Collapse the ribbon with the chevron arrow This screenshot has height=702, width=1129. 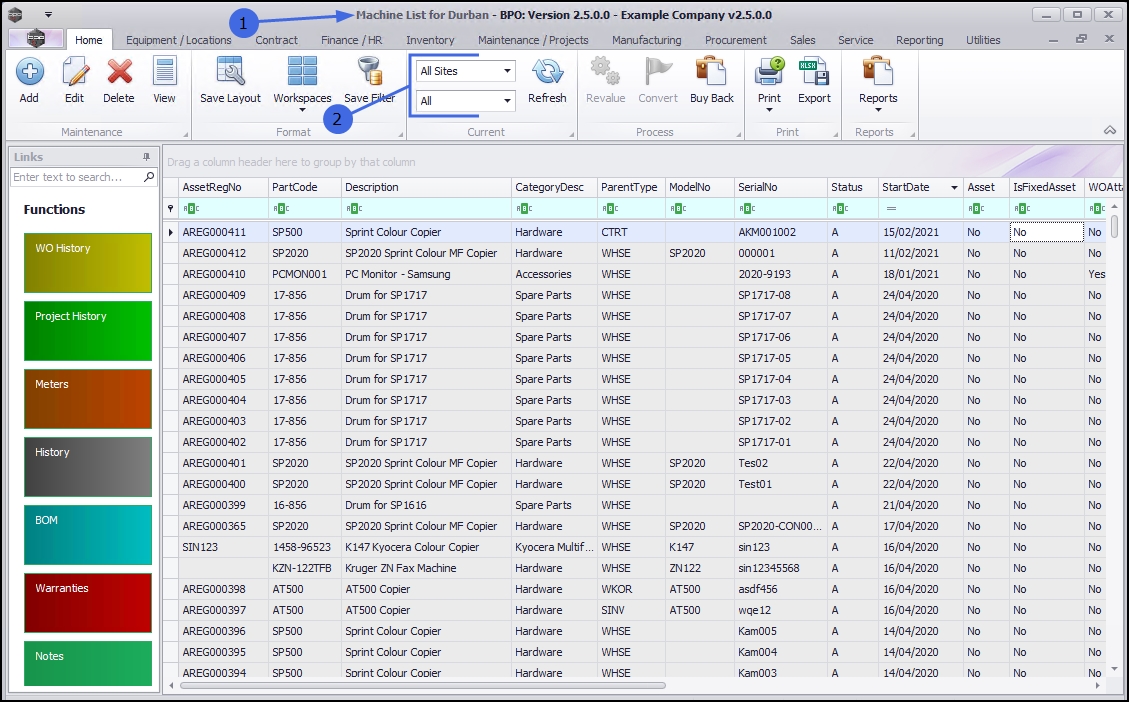(1109, 131)
